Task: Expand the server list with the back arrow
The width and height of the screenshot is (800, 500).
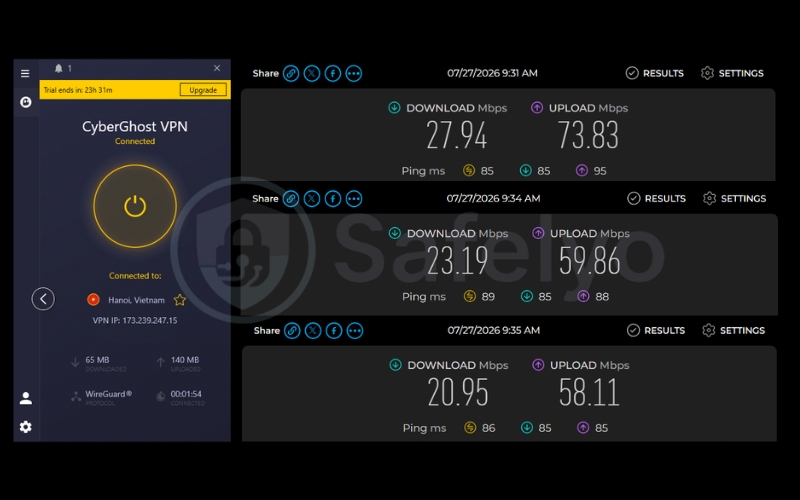Action: tap(43, 299)
